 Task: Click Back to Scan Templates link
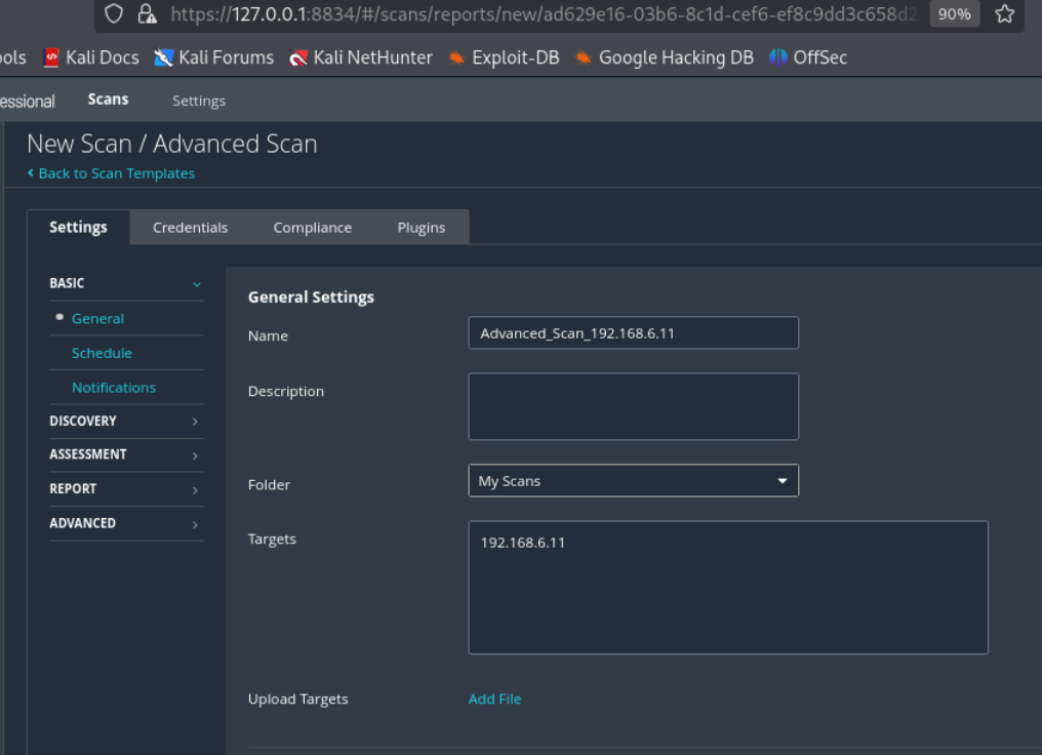[x=111, y=174]
